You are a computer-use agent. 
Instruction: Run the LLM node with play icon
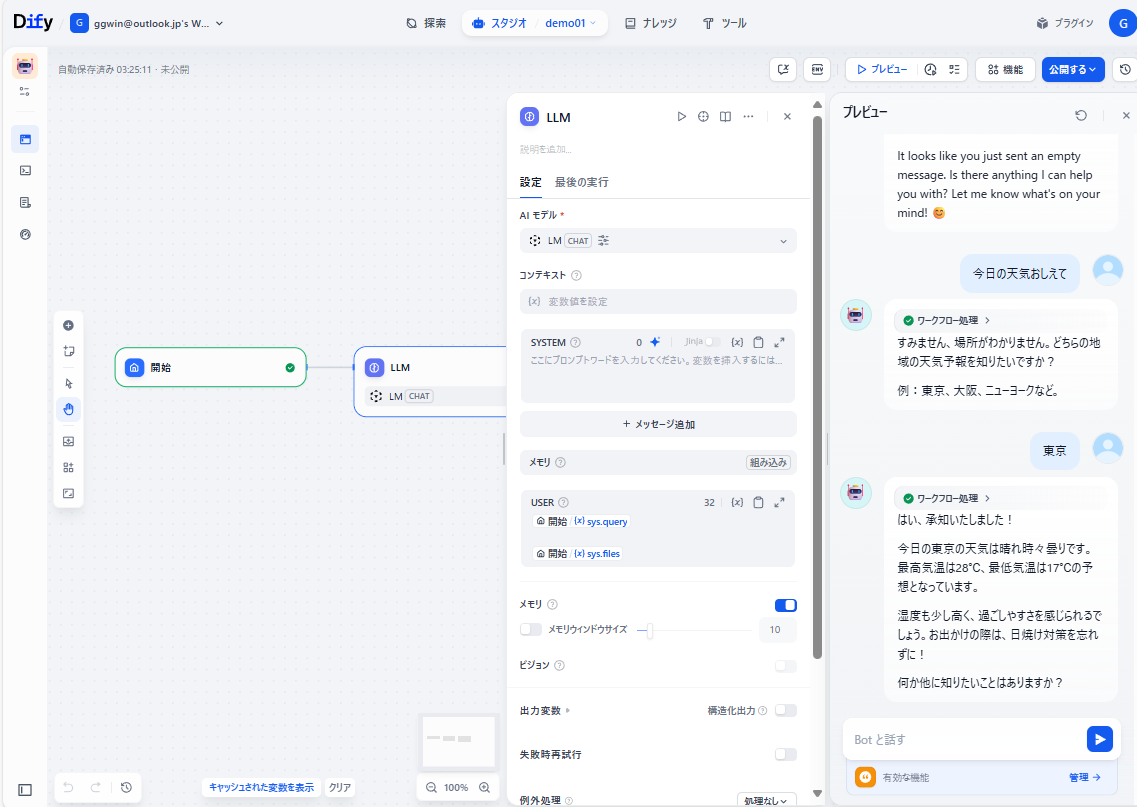coord(682,117)
